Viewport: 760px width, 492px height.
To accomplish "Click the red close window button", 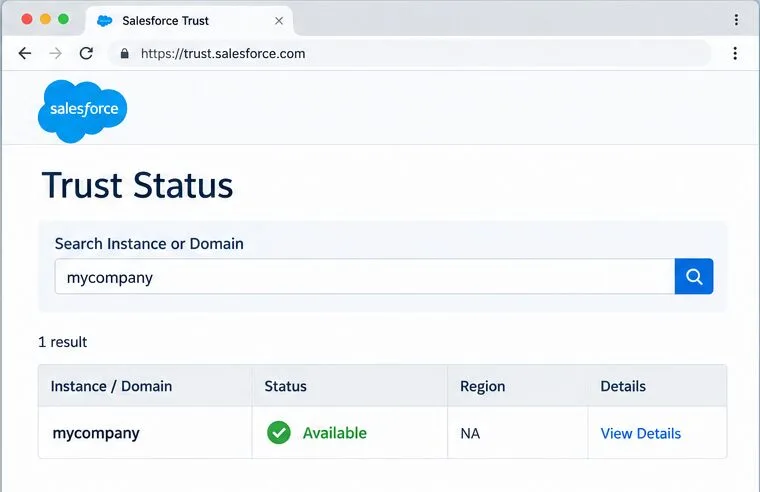I will [x=27, y=19].
